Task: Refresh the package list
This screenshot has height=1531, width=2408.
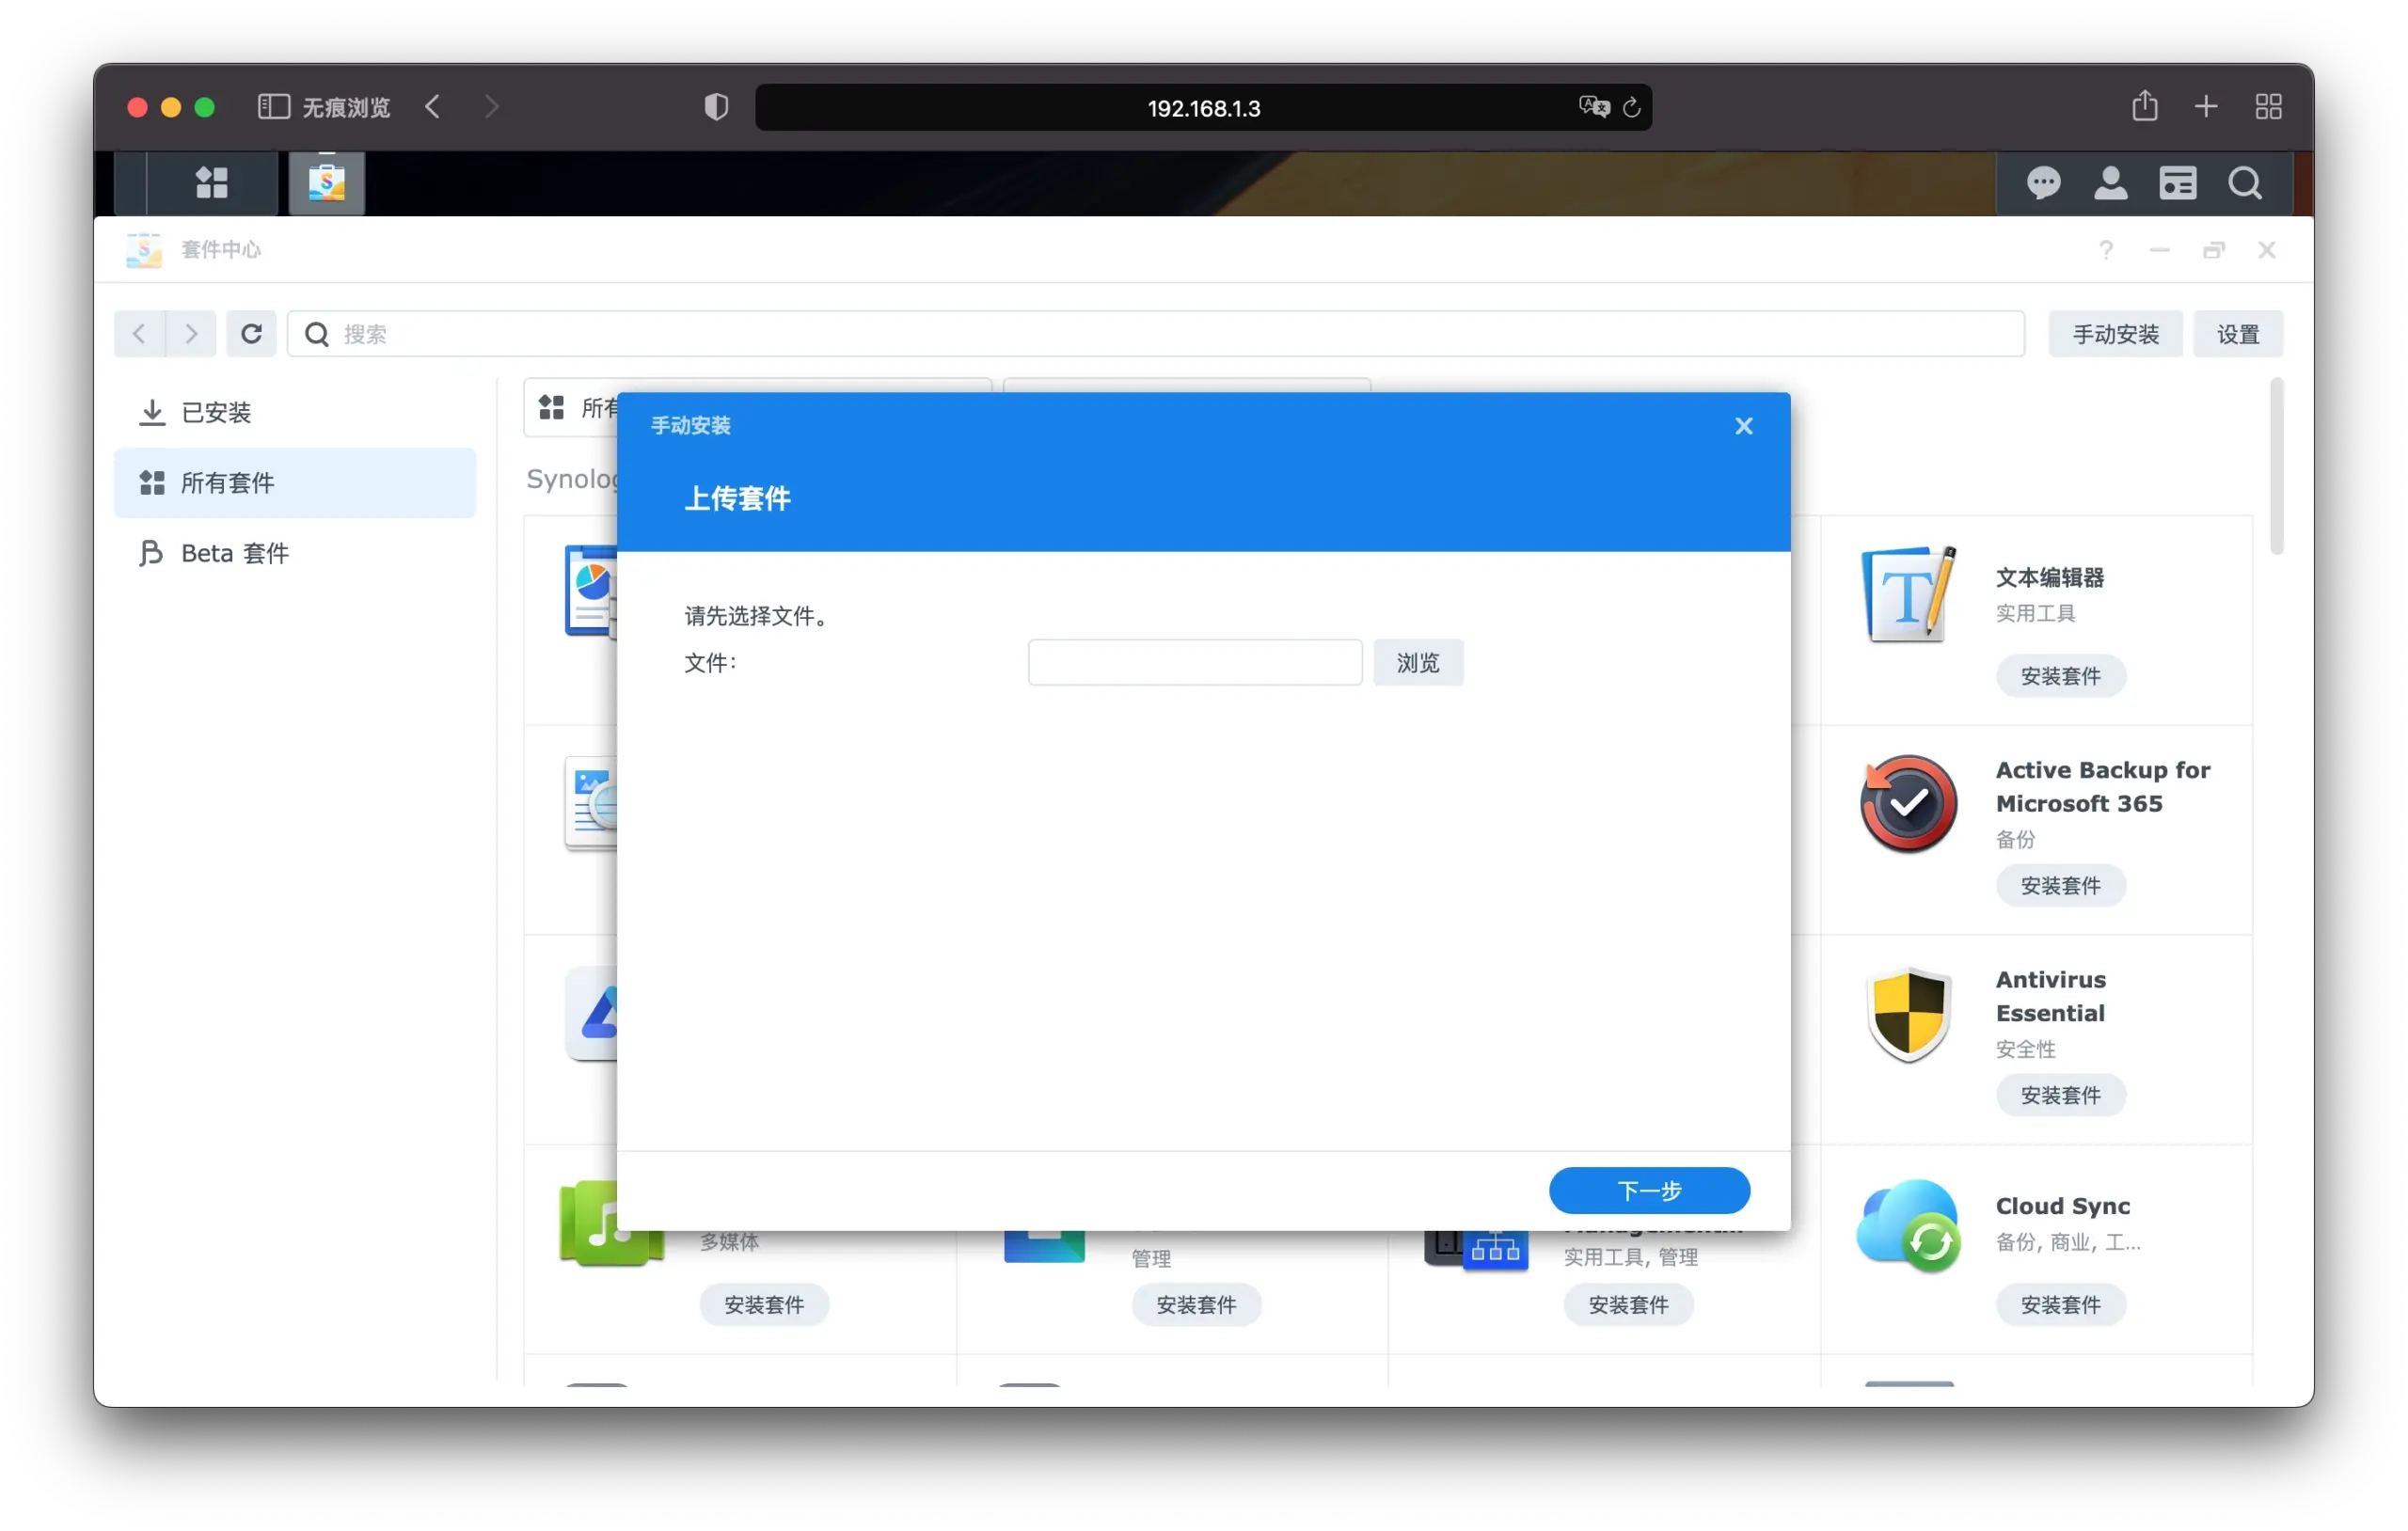Action: coord(251,334)
